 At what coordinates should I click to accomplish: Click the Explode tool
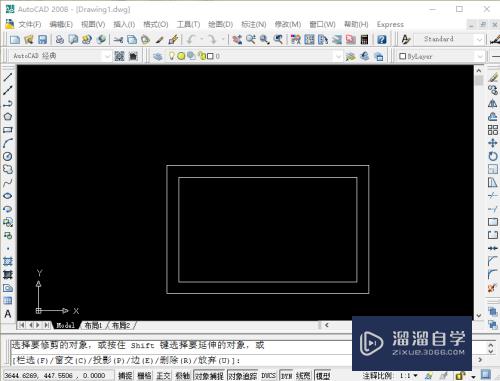(x=493, y=287)
